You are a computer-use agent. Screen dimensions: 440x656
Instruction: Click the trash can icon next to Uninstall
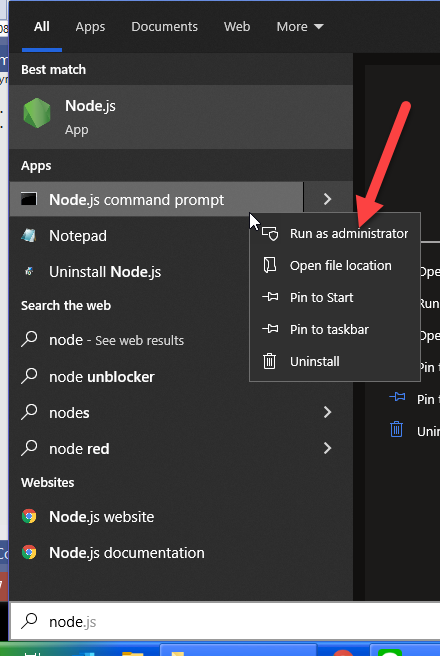(269, 361)
